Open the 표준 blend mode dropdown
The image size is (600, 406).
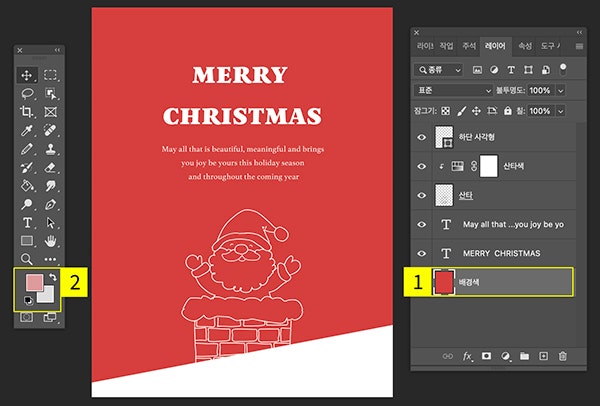click(x=453, y=90)
